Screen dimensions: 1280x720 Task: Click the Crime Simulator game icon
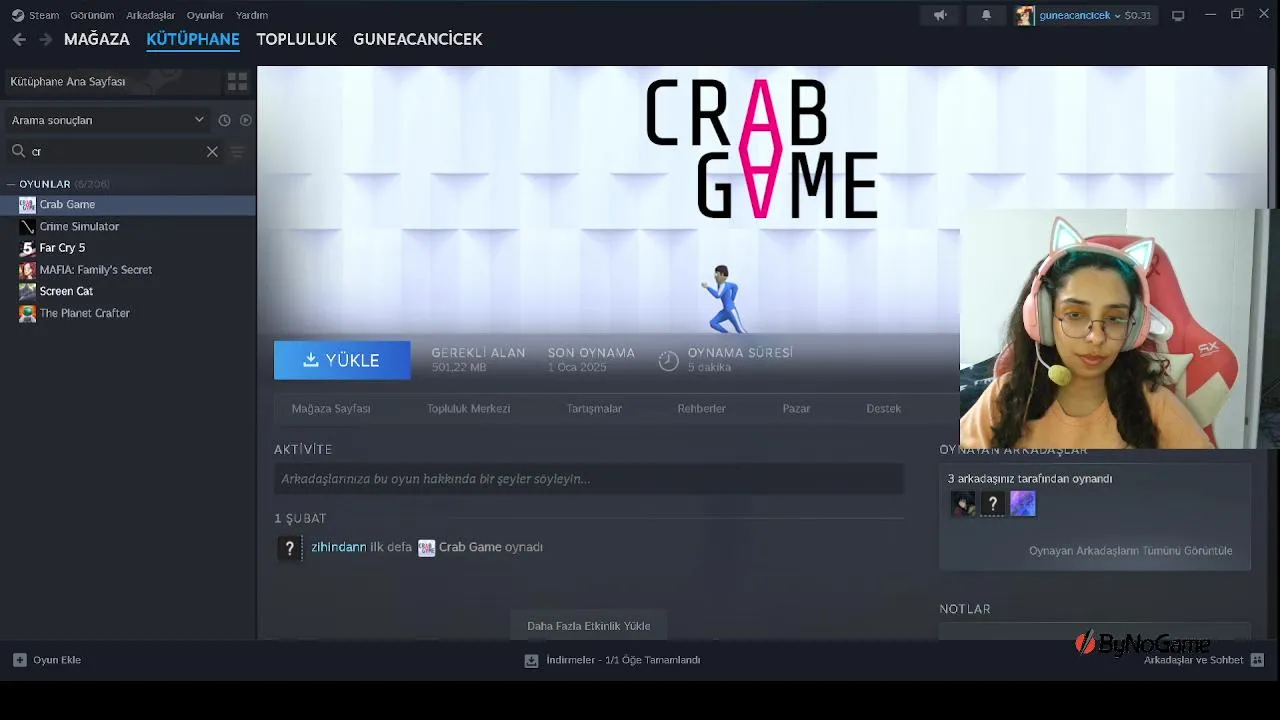coord(27,226)
